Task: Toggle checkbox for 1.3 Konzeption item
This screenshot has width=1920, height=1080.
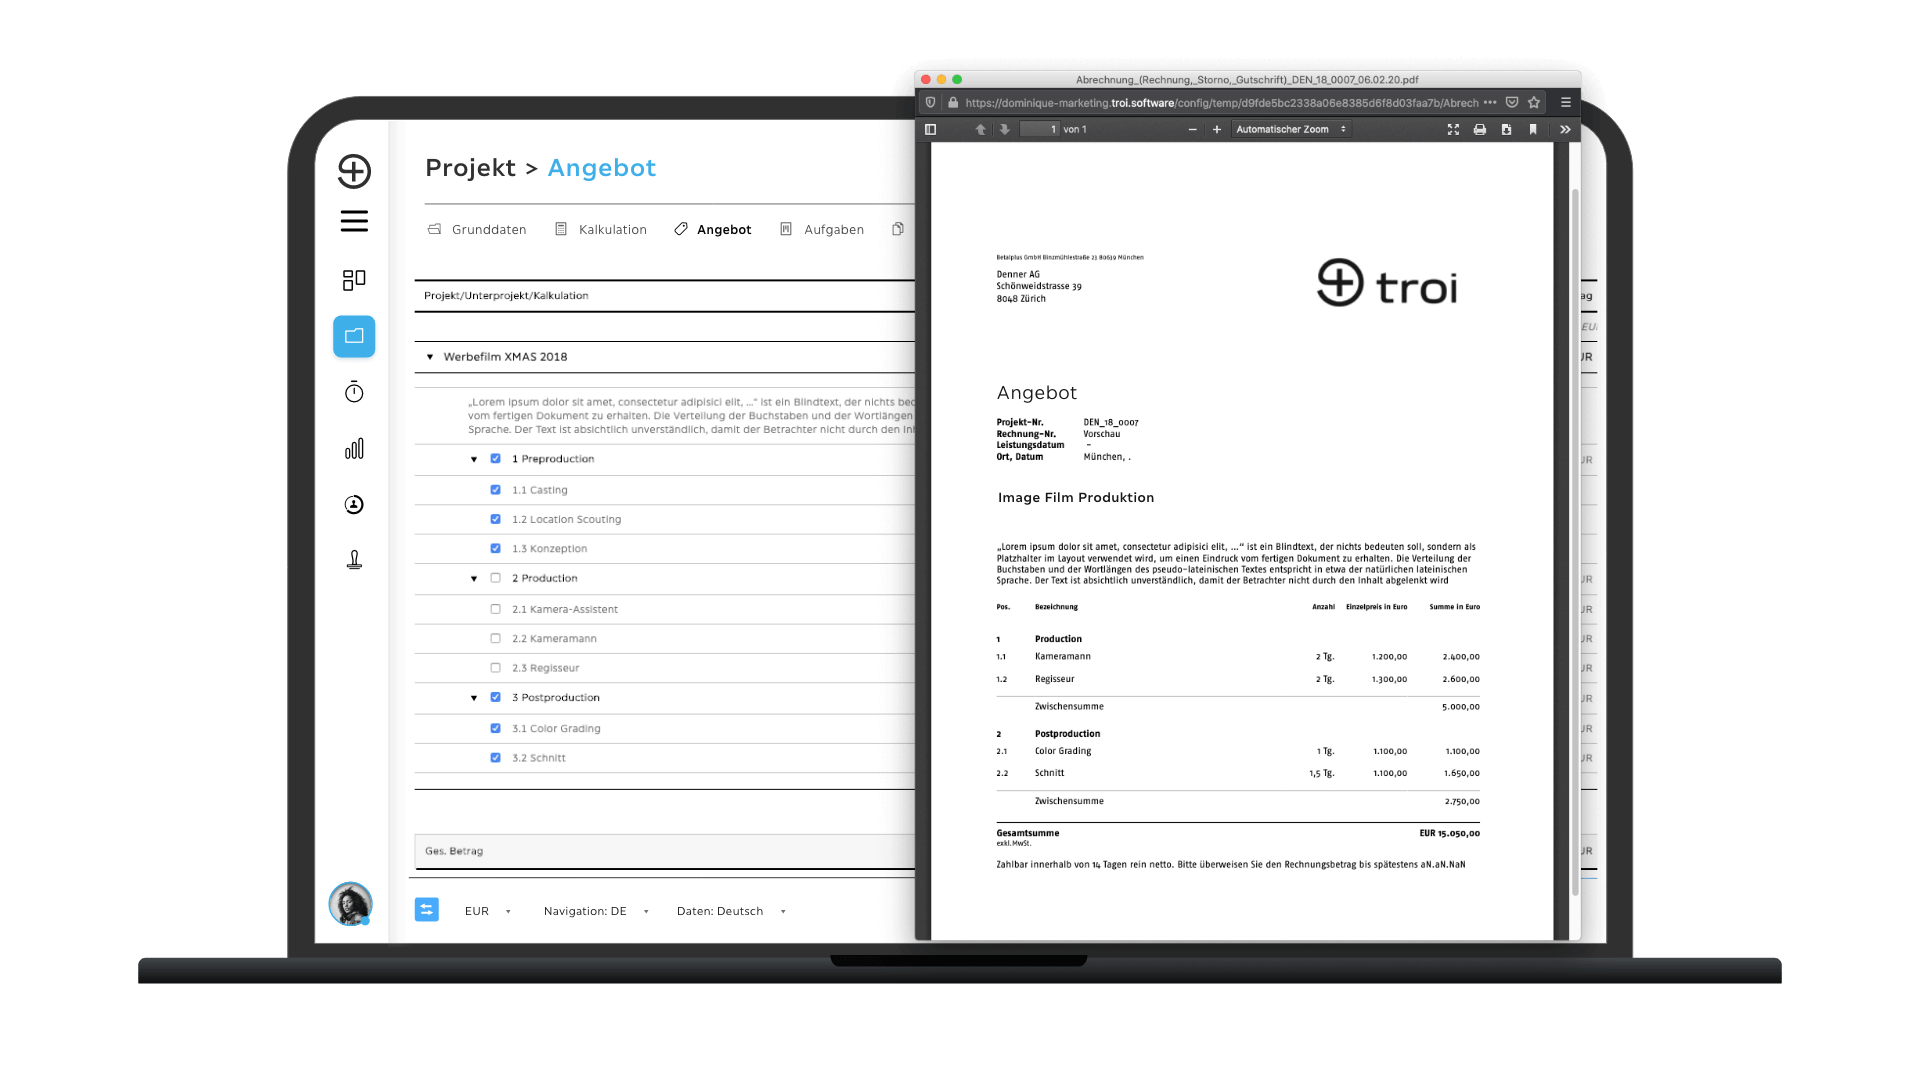Action: click(497, 547)
